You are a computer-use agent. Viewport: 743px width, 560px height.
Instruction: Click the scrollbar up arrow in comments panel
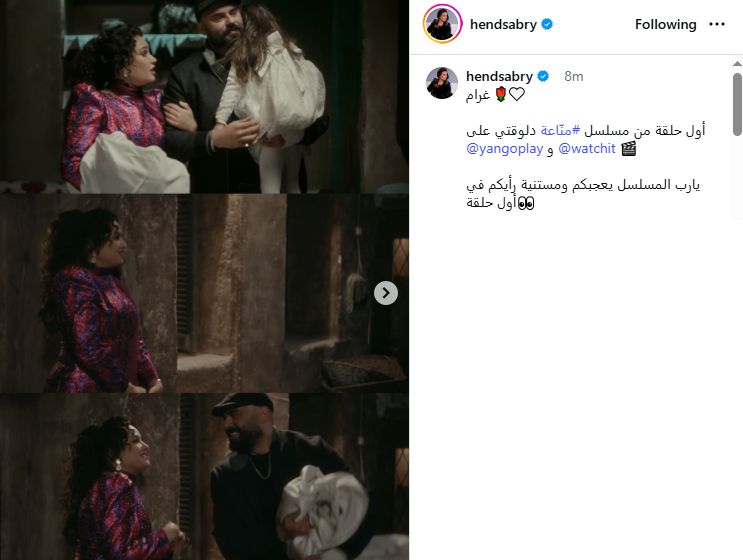[737, 63]
